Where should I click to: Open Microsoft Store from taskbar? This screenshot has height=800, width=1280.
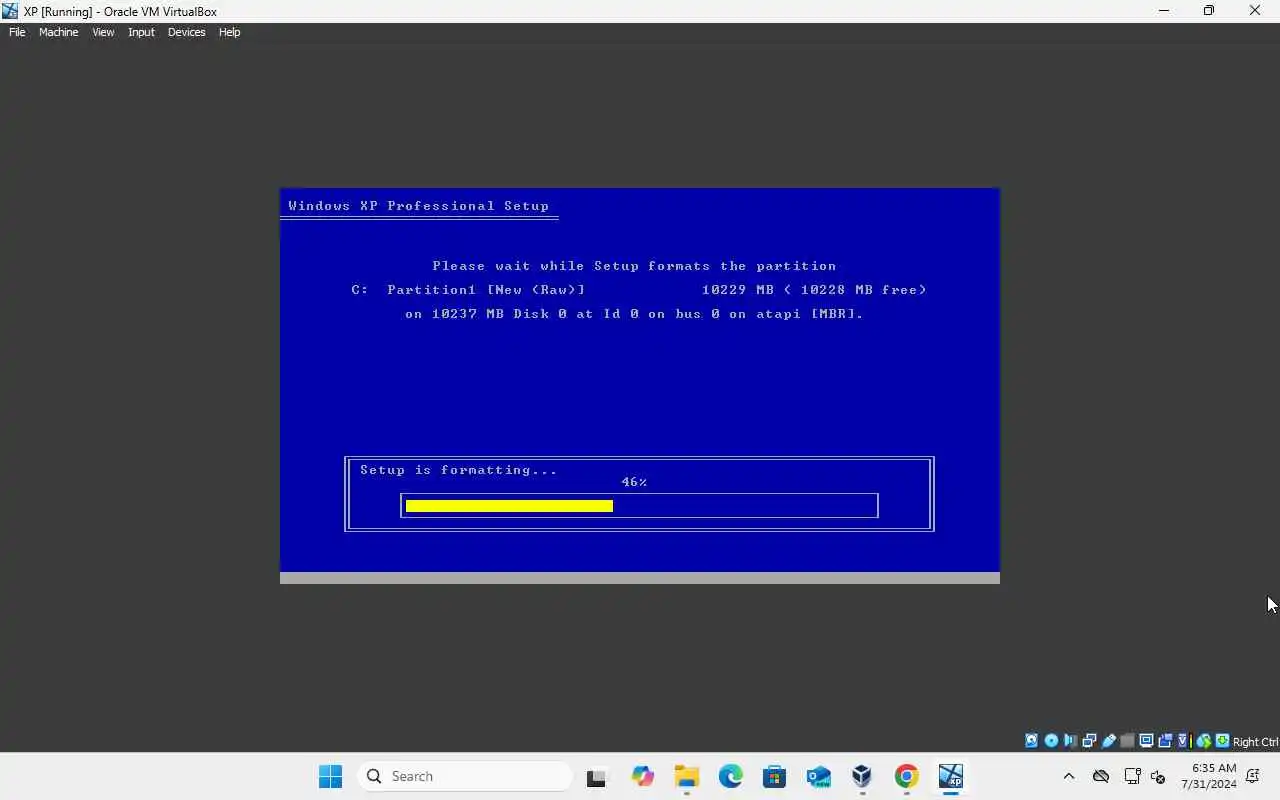pyautogui.click(x=774, y=776)
